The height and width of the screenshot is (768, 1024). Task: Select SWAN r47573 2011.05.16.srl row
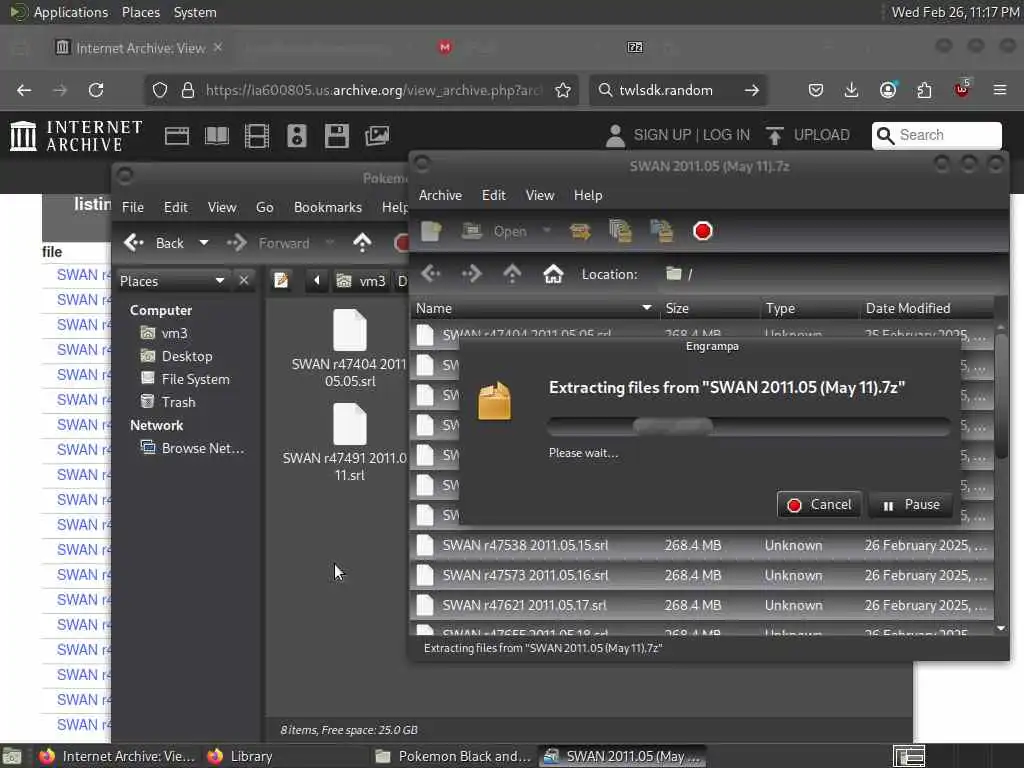(x=701, y=575)
